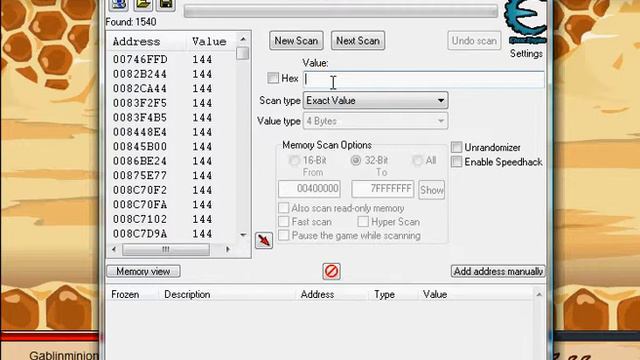This screenshot has height=360, width=640.
Task: Click the results list scroll down arrow
Action: tap(243, 235)
